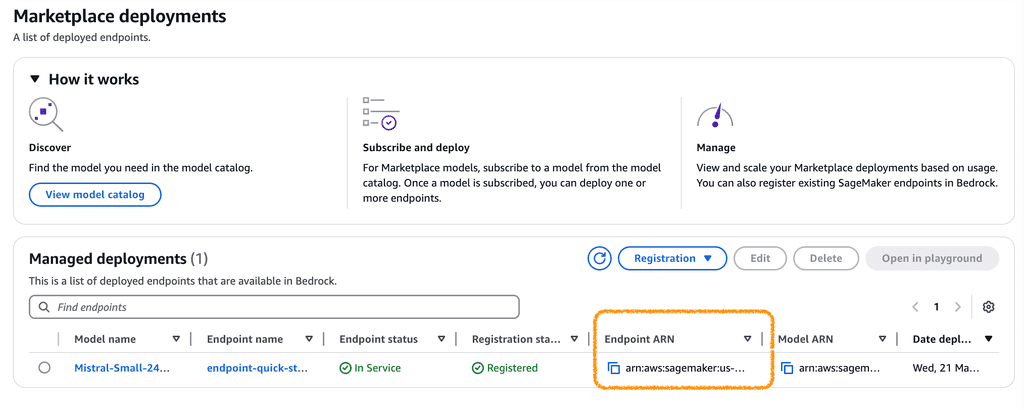Click the Edit button
This screenshot has height=410, width=1024.
tap(760, 259)
